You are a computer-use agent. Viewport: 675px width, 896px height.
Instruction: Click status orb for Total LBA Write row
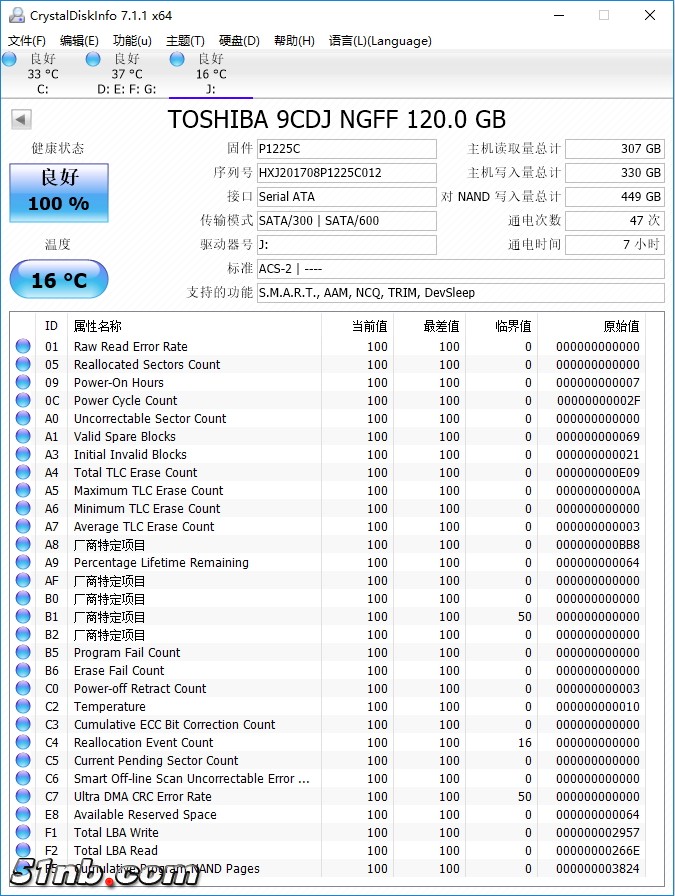pyautogui.click(x=23, y=833)
